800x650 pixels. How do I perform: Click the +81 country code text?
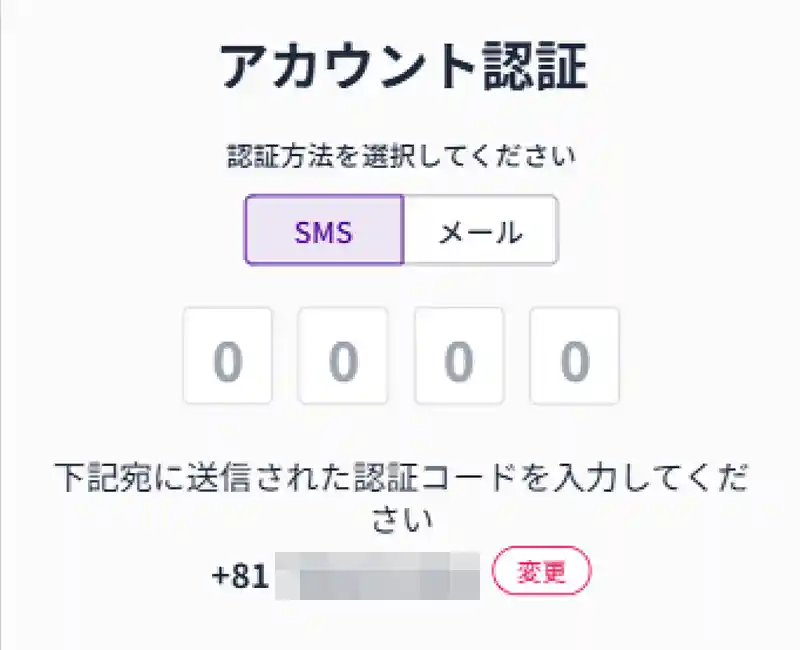pos(241,575)
